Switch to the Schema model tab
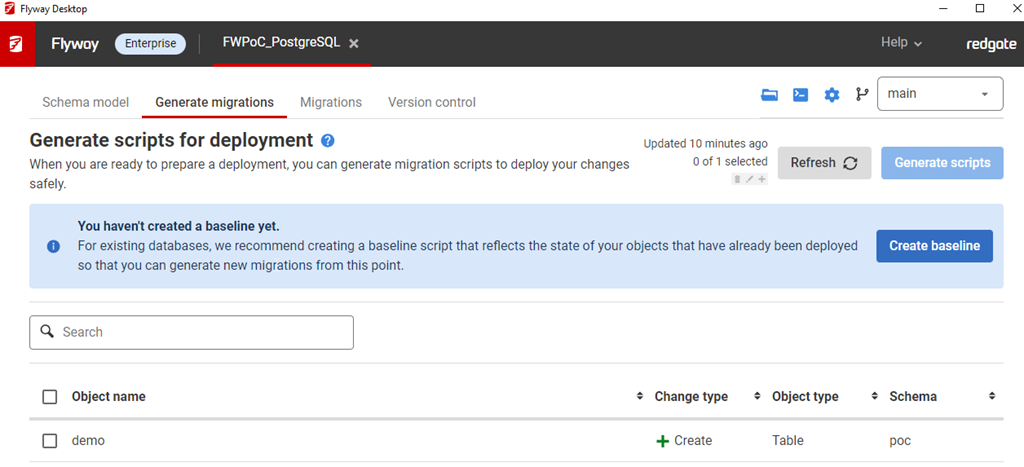The height and width of the screenshot is (467, 1024). (85, 102)
